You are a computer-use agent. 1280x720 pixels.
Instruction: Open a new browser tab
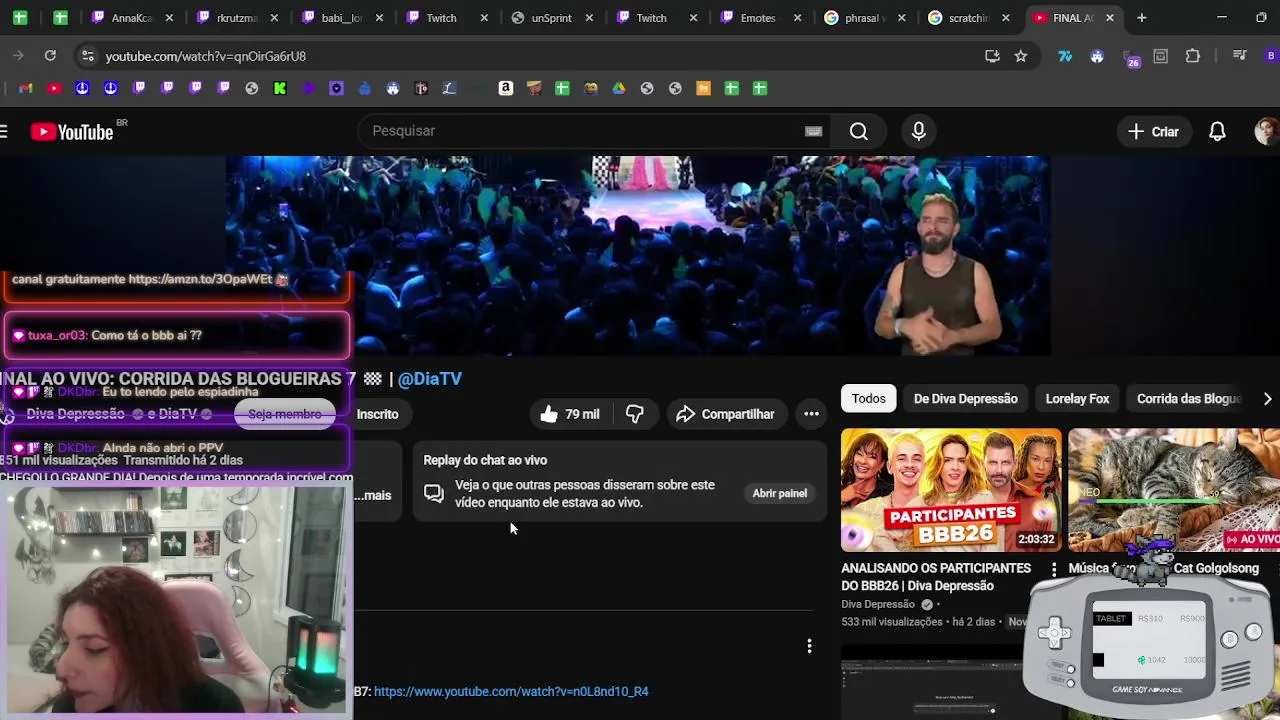[1141, 18]
